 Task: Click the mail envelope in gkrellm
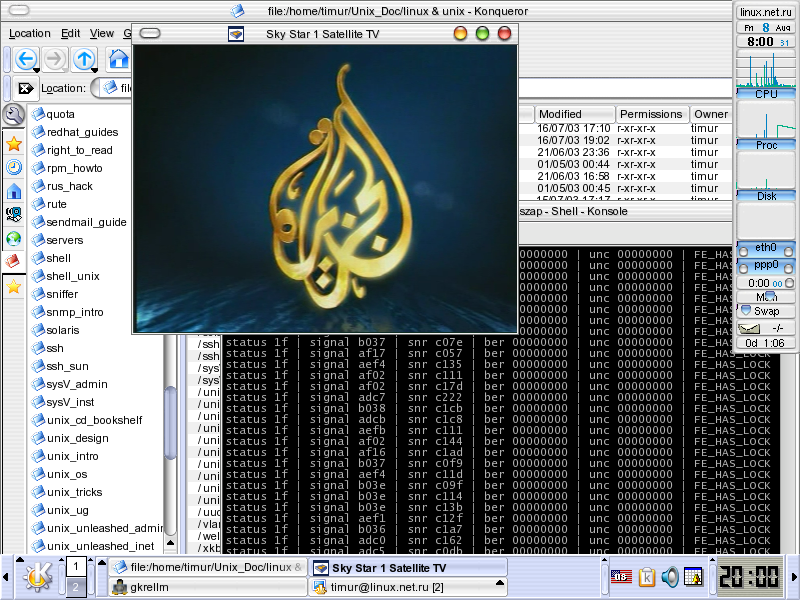[748, 329]
